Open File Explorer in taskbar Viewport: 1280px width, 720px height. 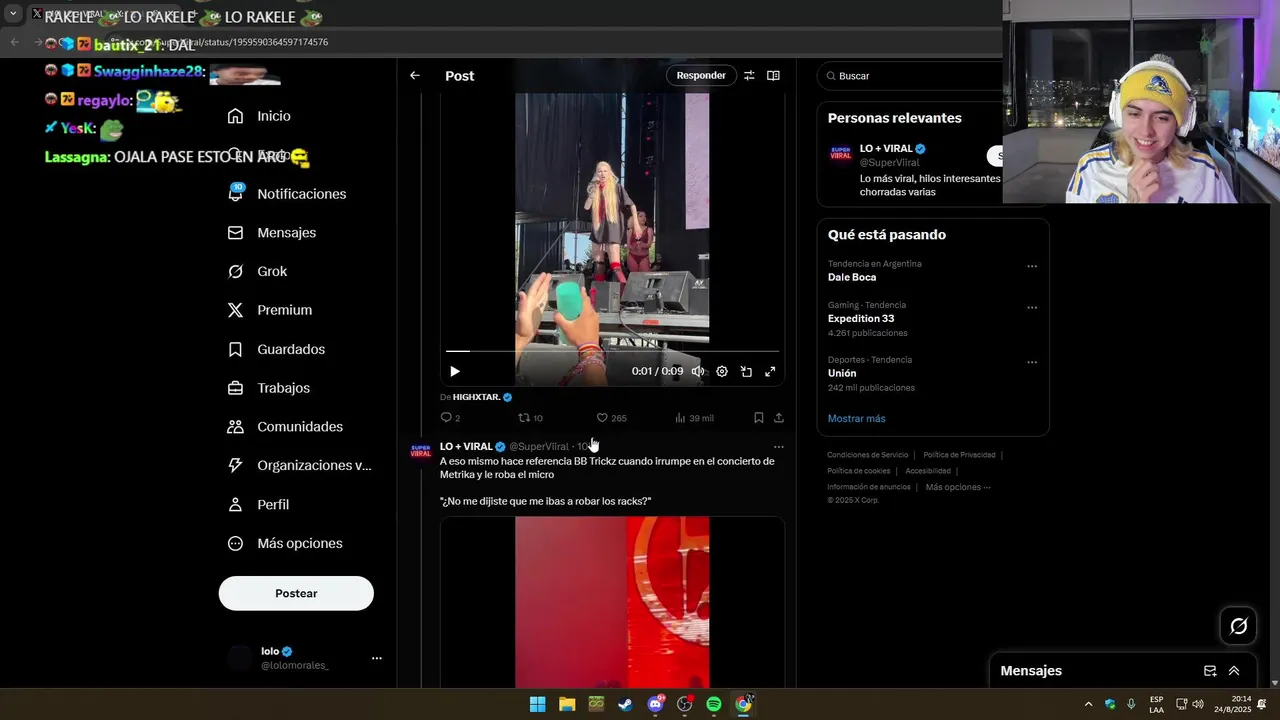pos(567,704)
